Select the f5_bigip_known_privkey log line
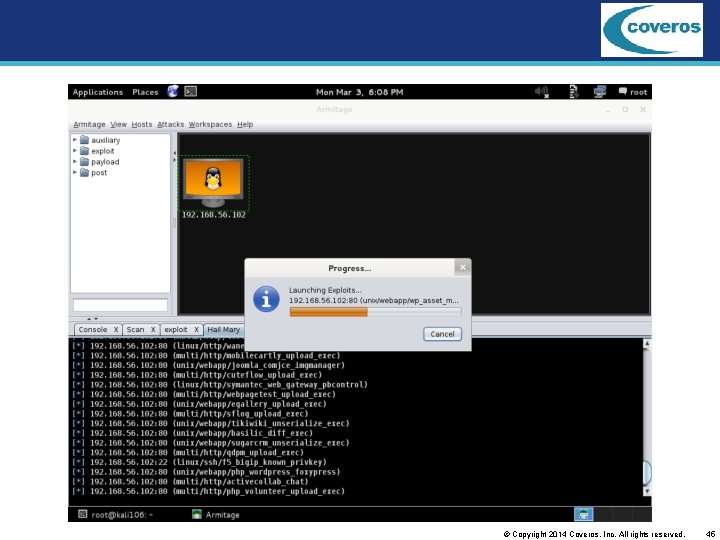 [199, 462]
